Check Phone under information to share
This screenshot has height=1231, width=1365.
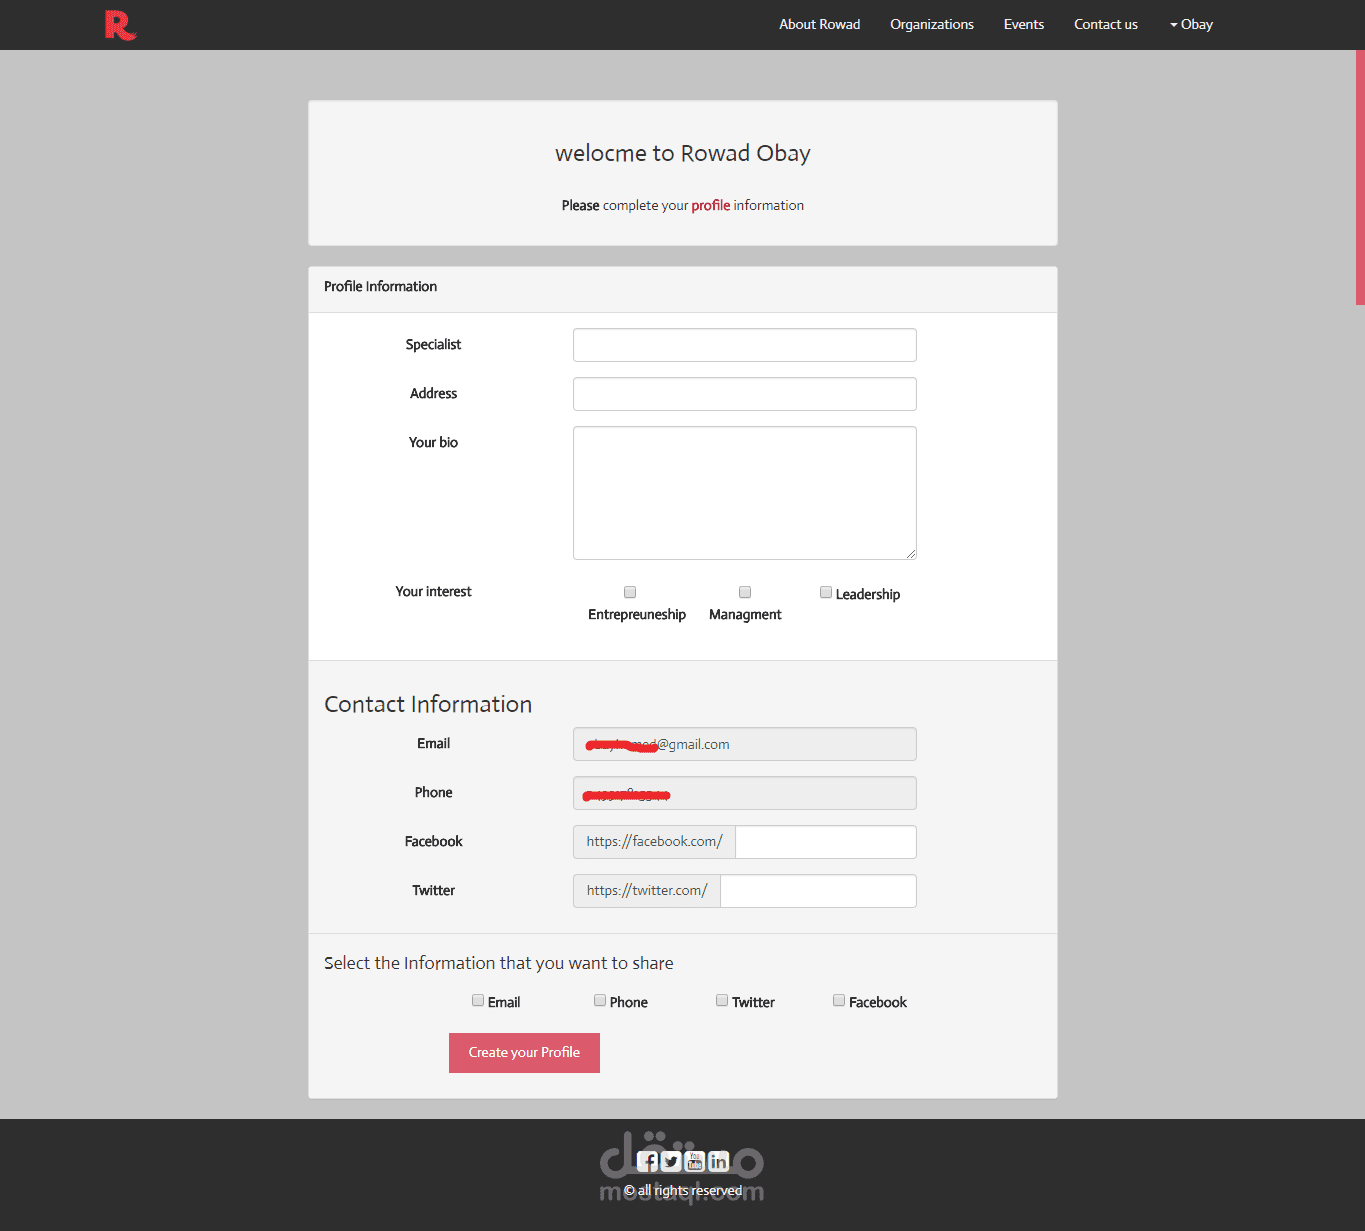coord(600,1000)
